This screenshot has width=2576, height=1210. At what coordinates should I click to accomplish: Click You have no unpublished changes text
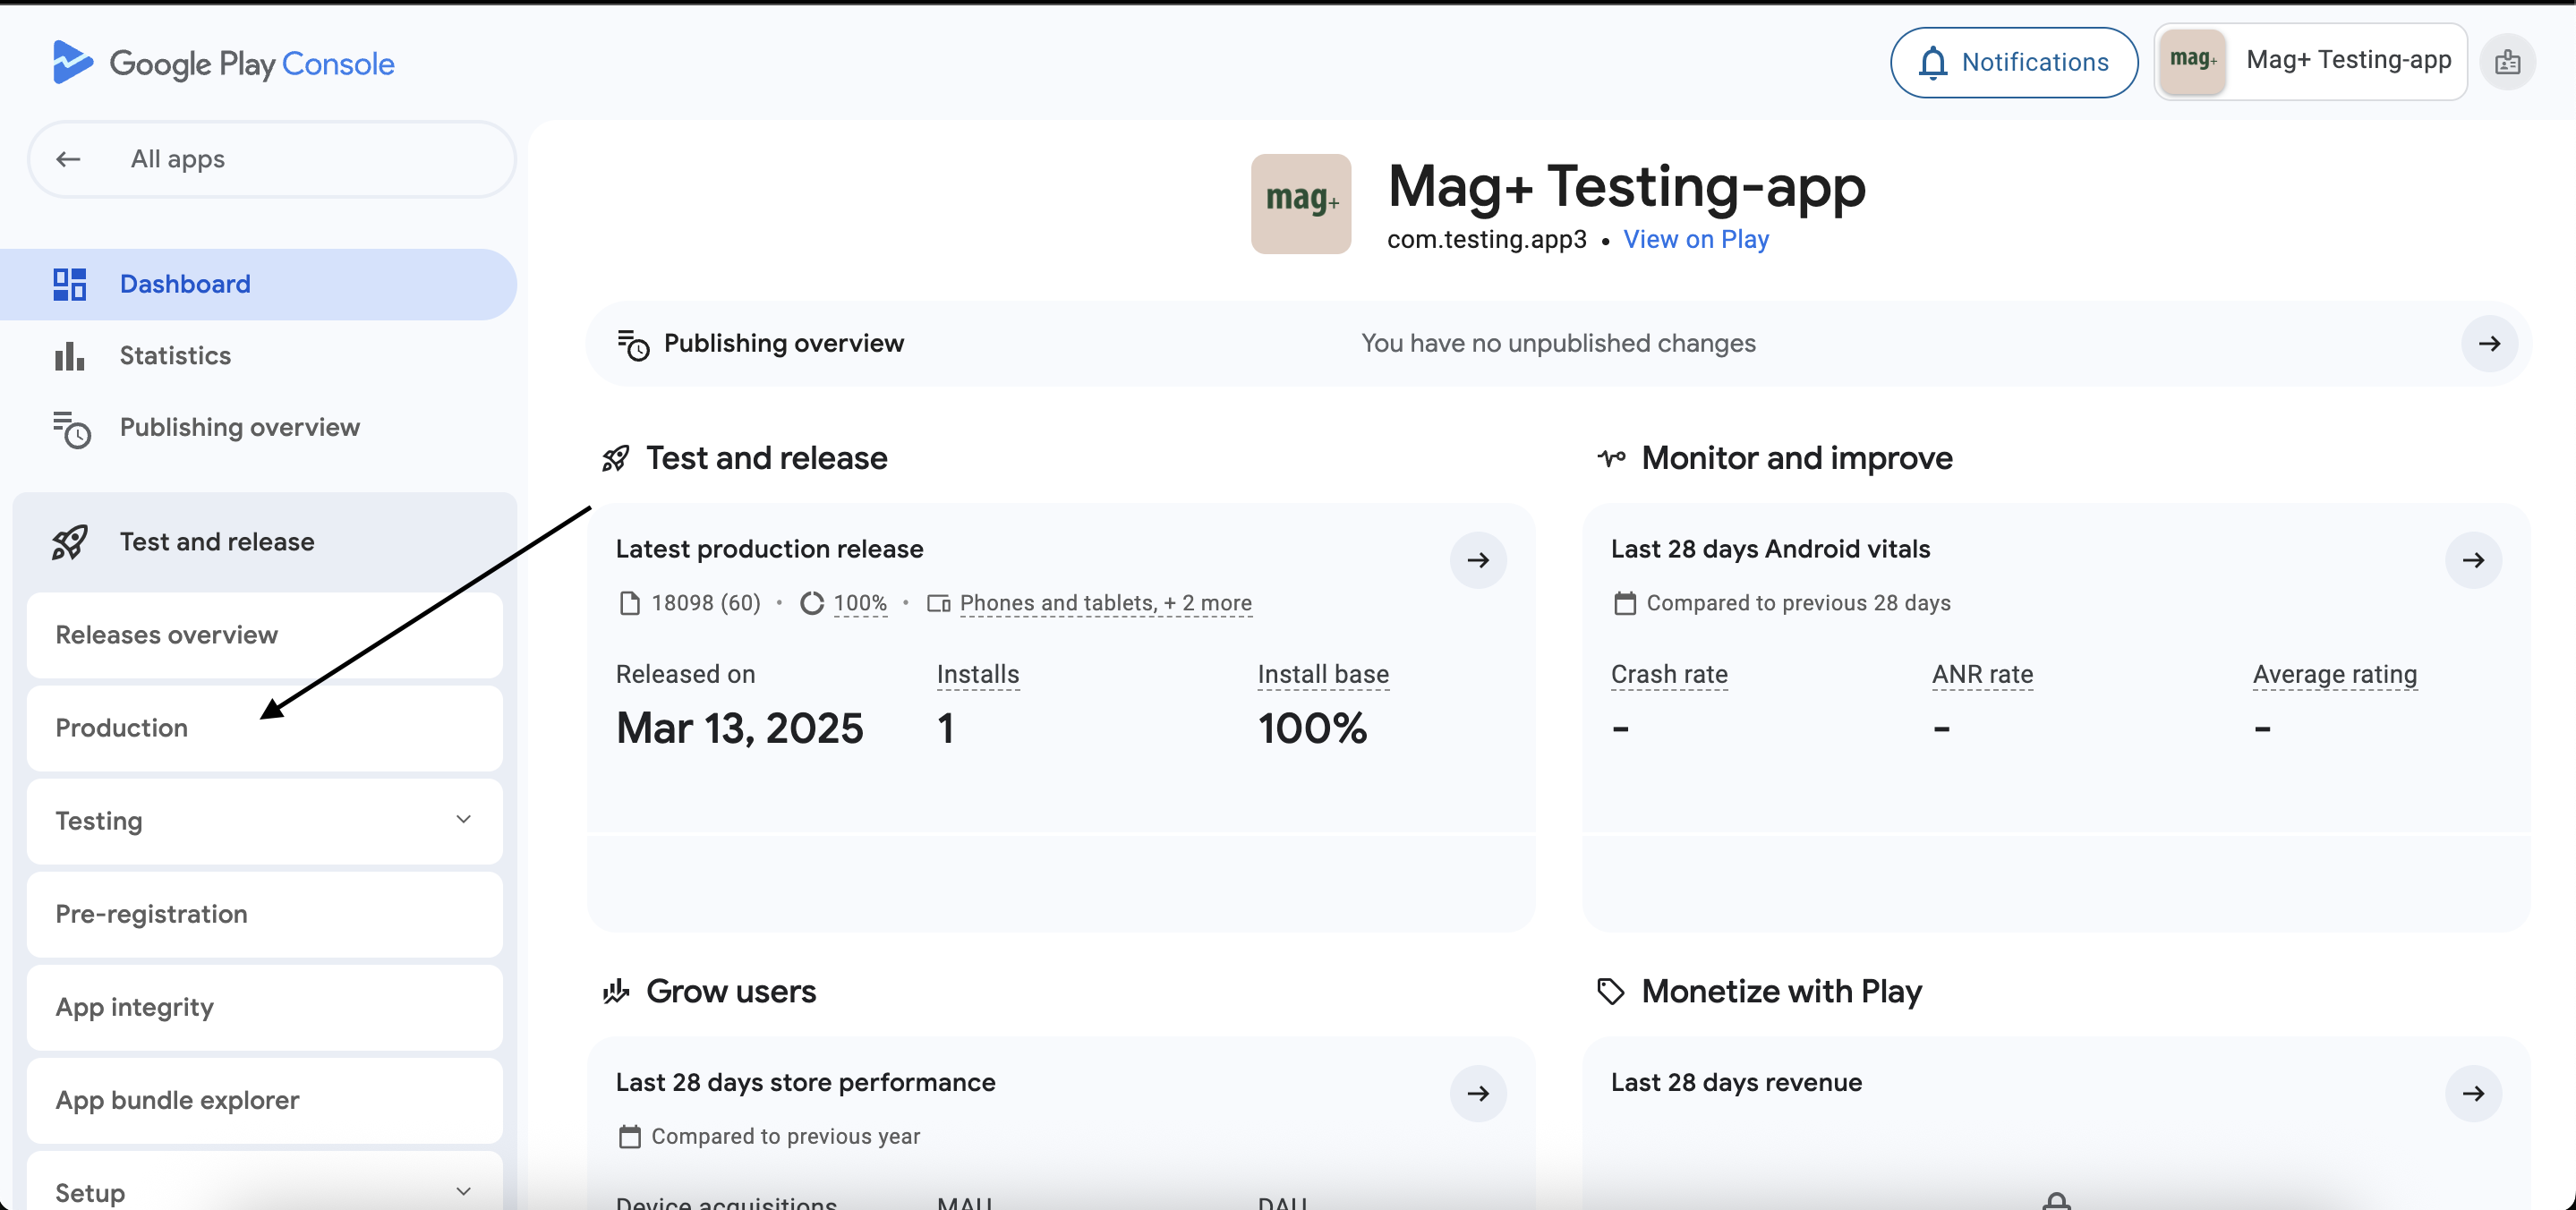(1558, 344)
